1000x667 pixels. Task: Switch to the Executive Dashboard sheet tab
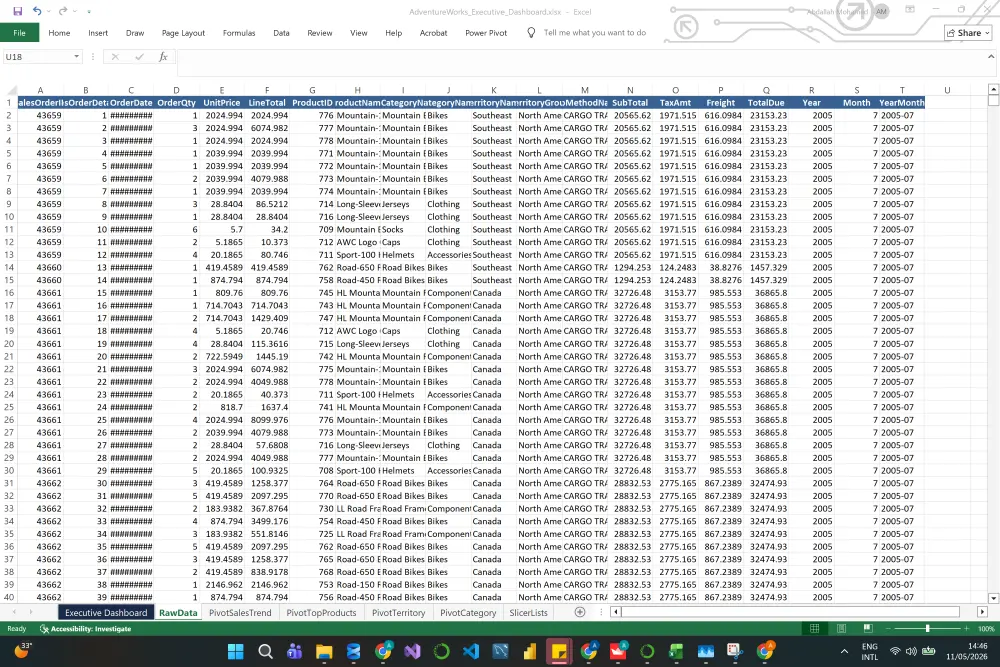106,613
